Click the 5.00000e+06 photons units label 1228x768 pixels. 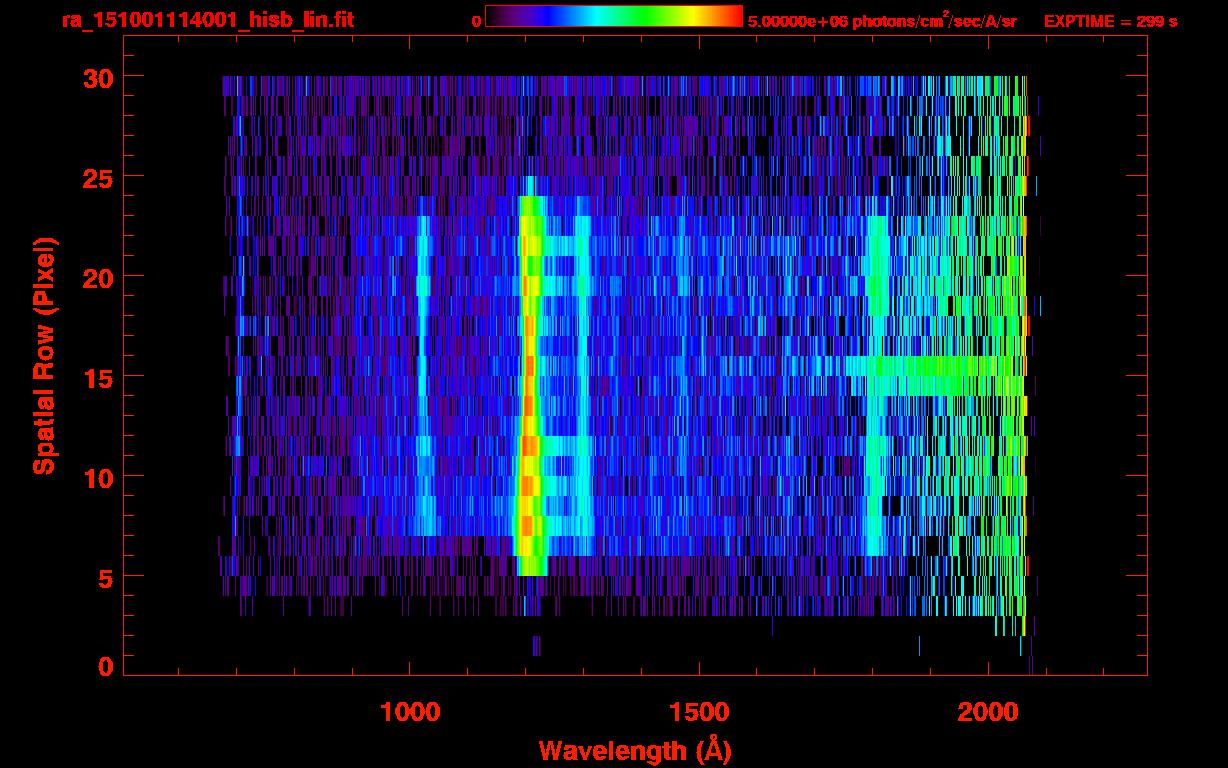pyautogui.click(x=881, y=21)
